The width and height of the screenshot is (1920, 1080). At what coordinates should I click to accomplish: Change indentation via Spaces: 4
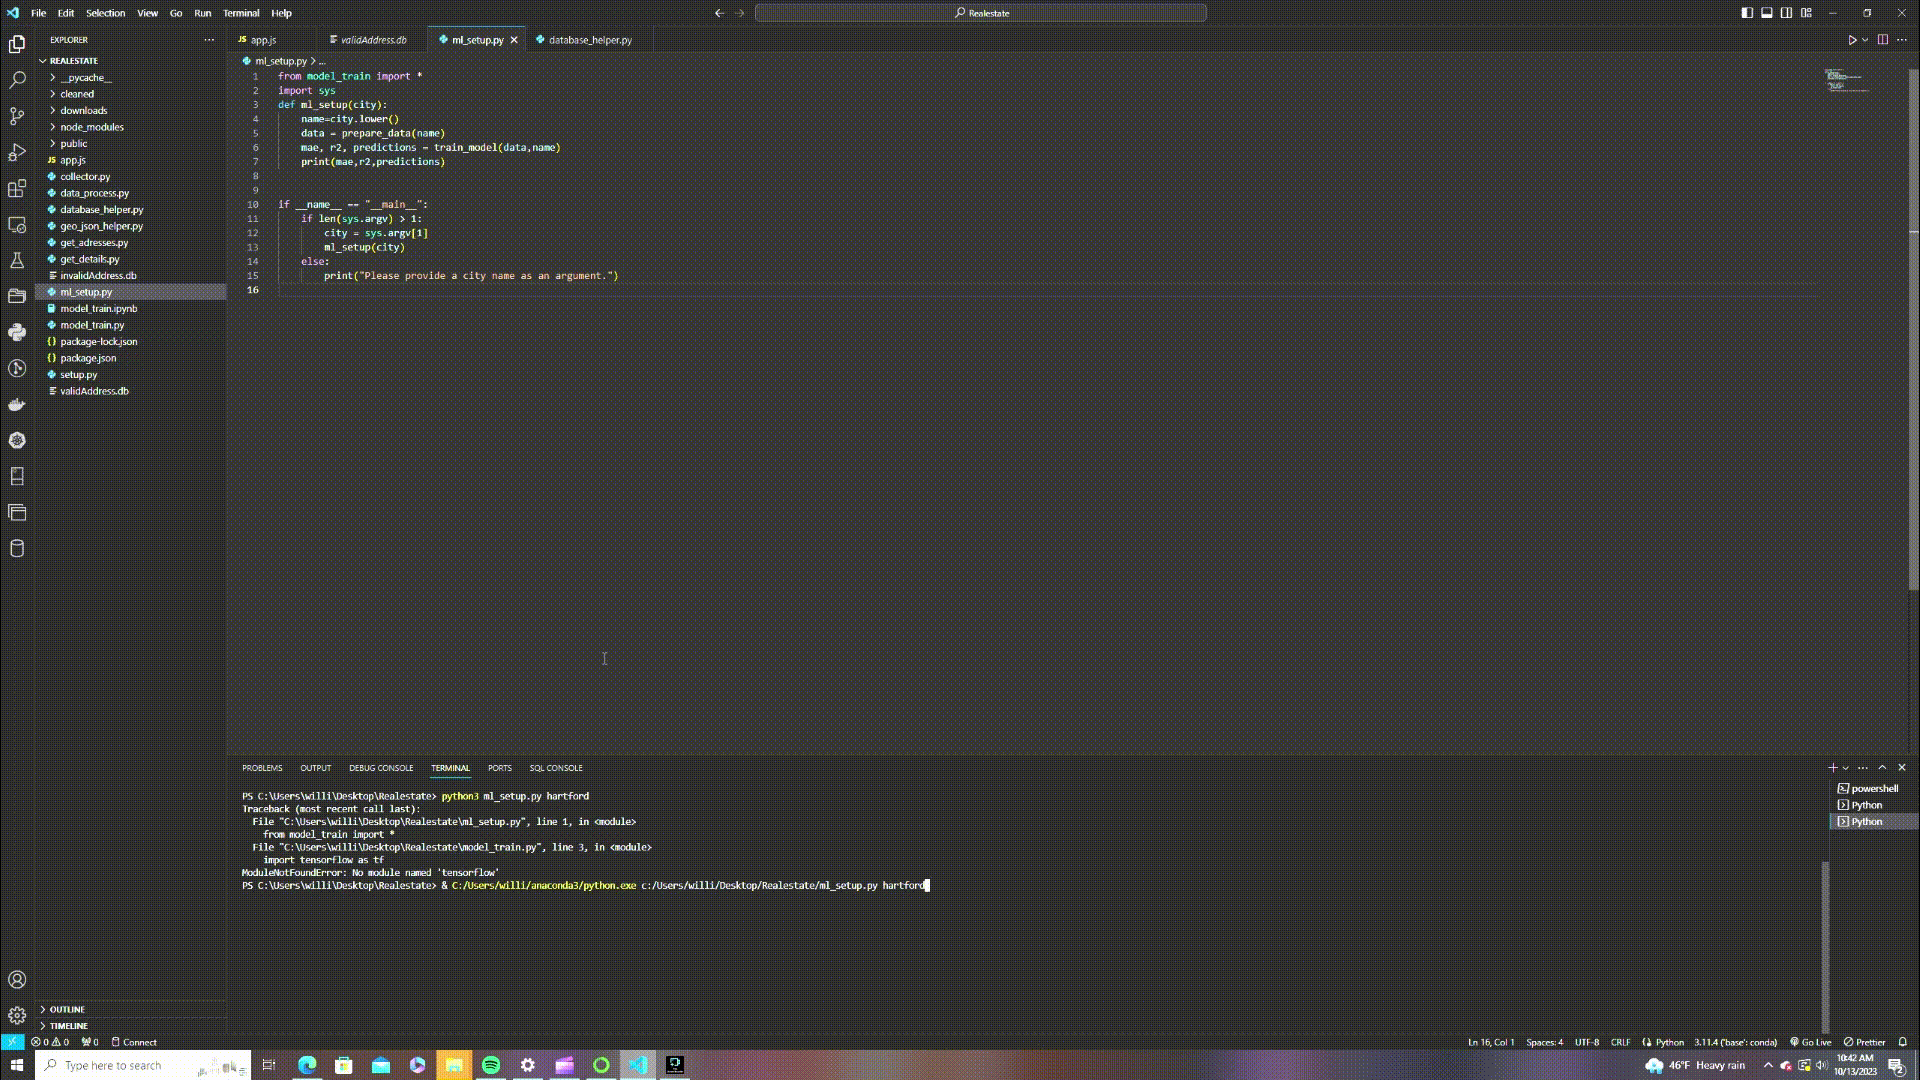point(1544,1042)
